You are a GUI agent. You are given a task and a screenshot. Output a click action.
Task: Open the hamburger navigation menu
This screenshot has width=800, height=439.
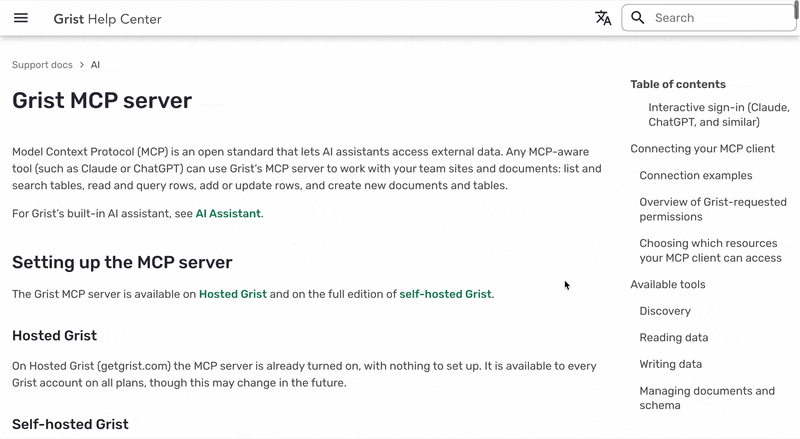[21, 18]
